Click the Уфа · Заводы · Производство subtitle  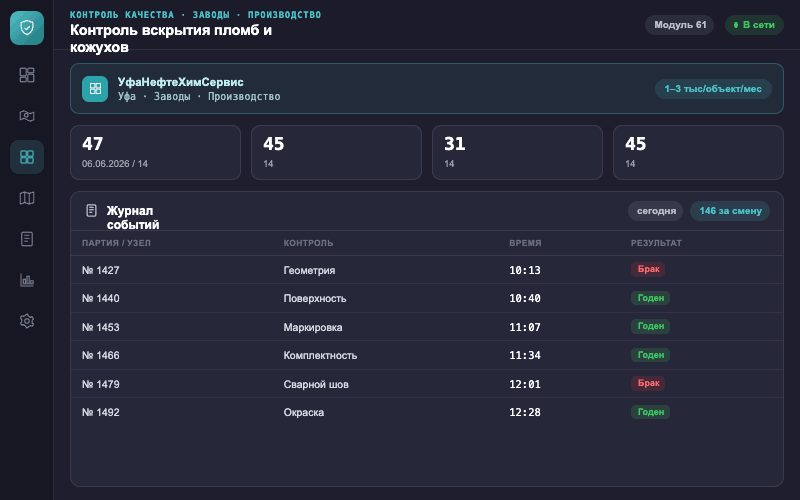pos(199,96)
